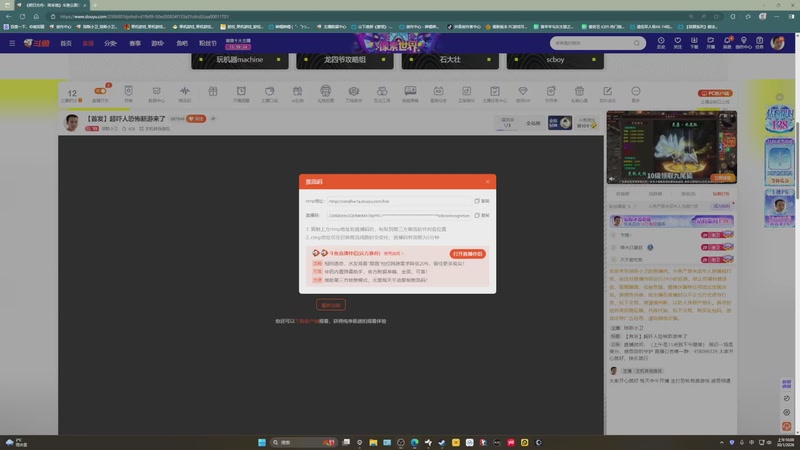Viewport: 800px width, 450px height.
Task: Select the 龙四爷攻略组 streamer card
Action: pyautogui.click(x=345, y=60)
